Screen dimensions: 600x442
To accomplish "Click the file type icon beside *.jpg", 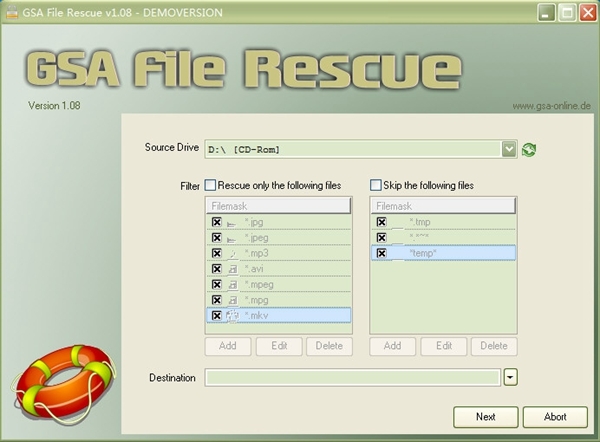I will click(x=232, y=223).
